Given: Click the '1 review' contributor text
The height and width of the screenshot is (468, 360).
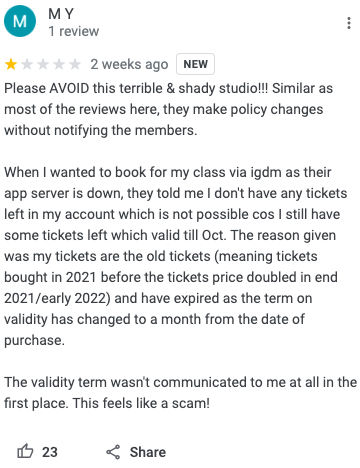Looking at the screenshot, I should click(74, 31).
